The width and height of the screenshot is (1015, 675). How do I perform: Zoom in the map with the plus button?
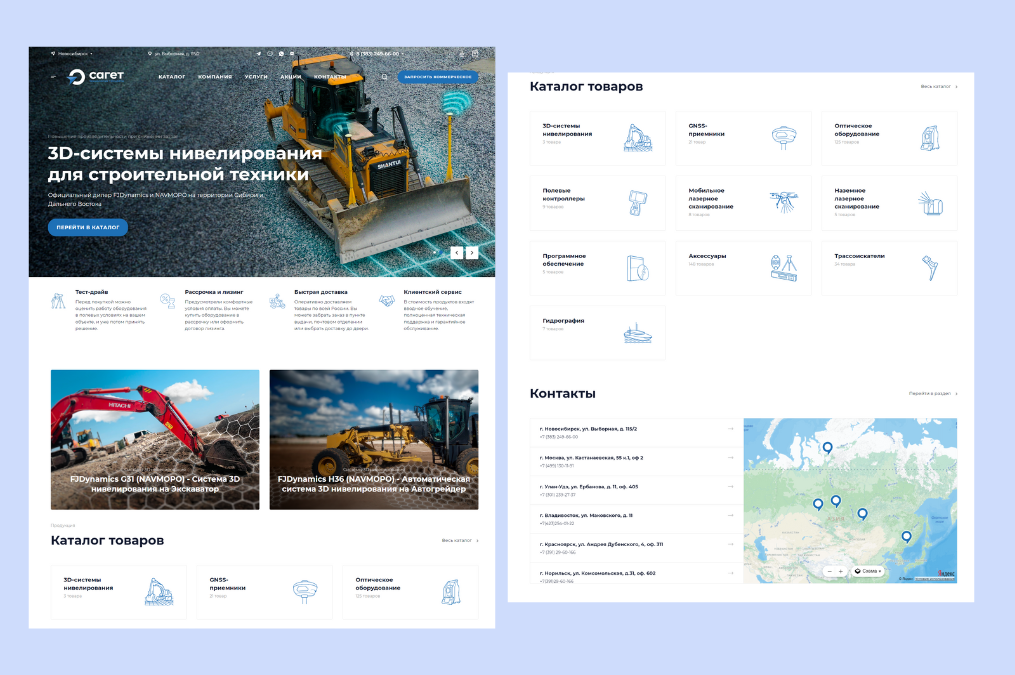click(841, 571)
